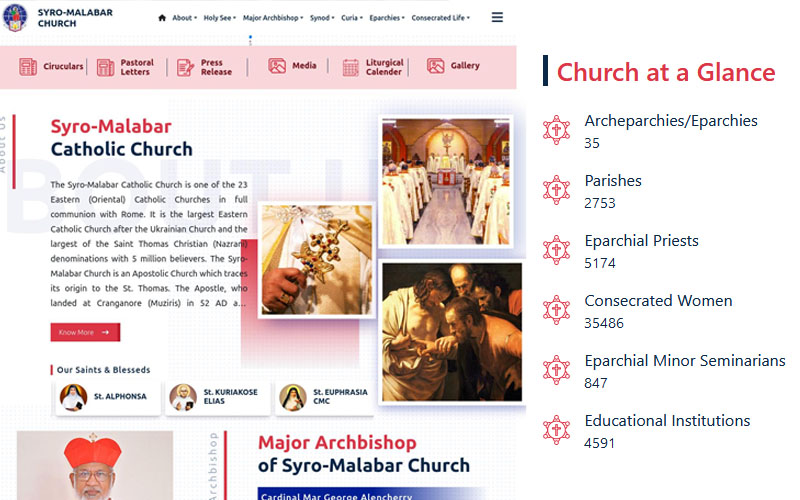Open the St. Euphrasia CMC card
800x500 pixels.
[x=324, y=397]
